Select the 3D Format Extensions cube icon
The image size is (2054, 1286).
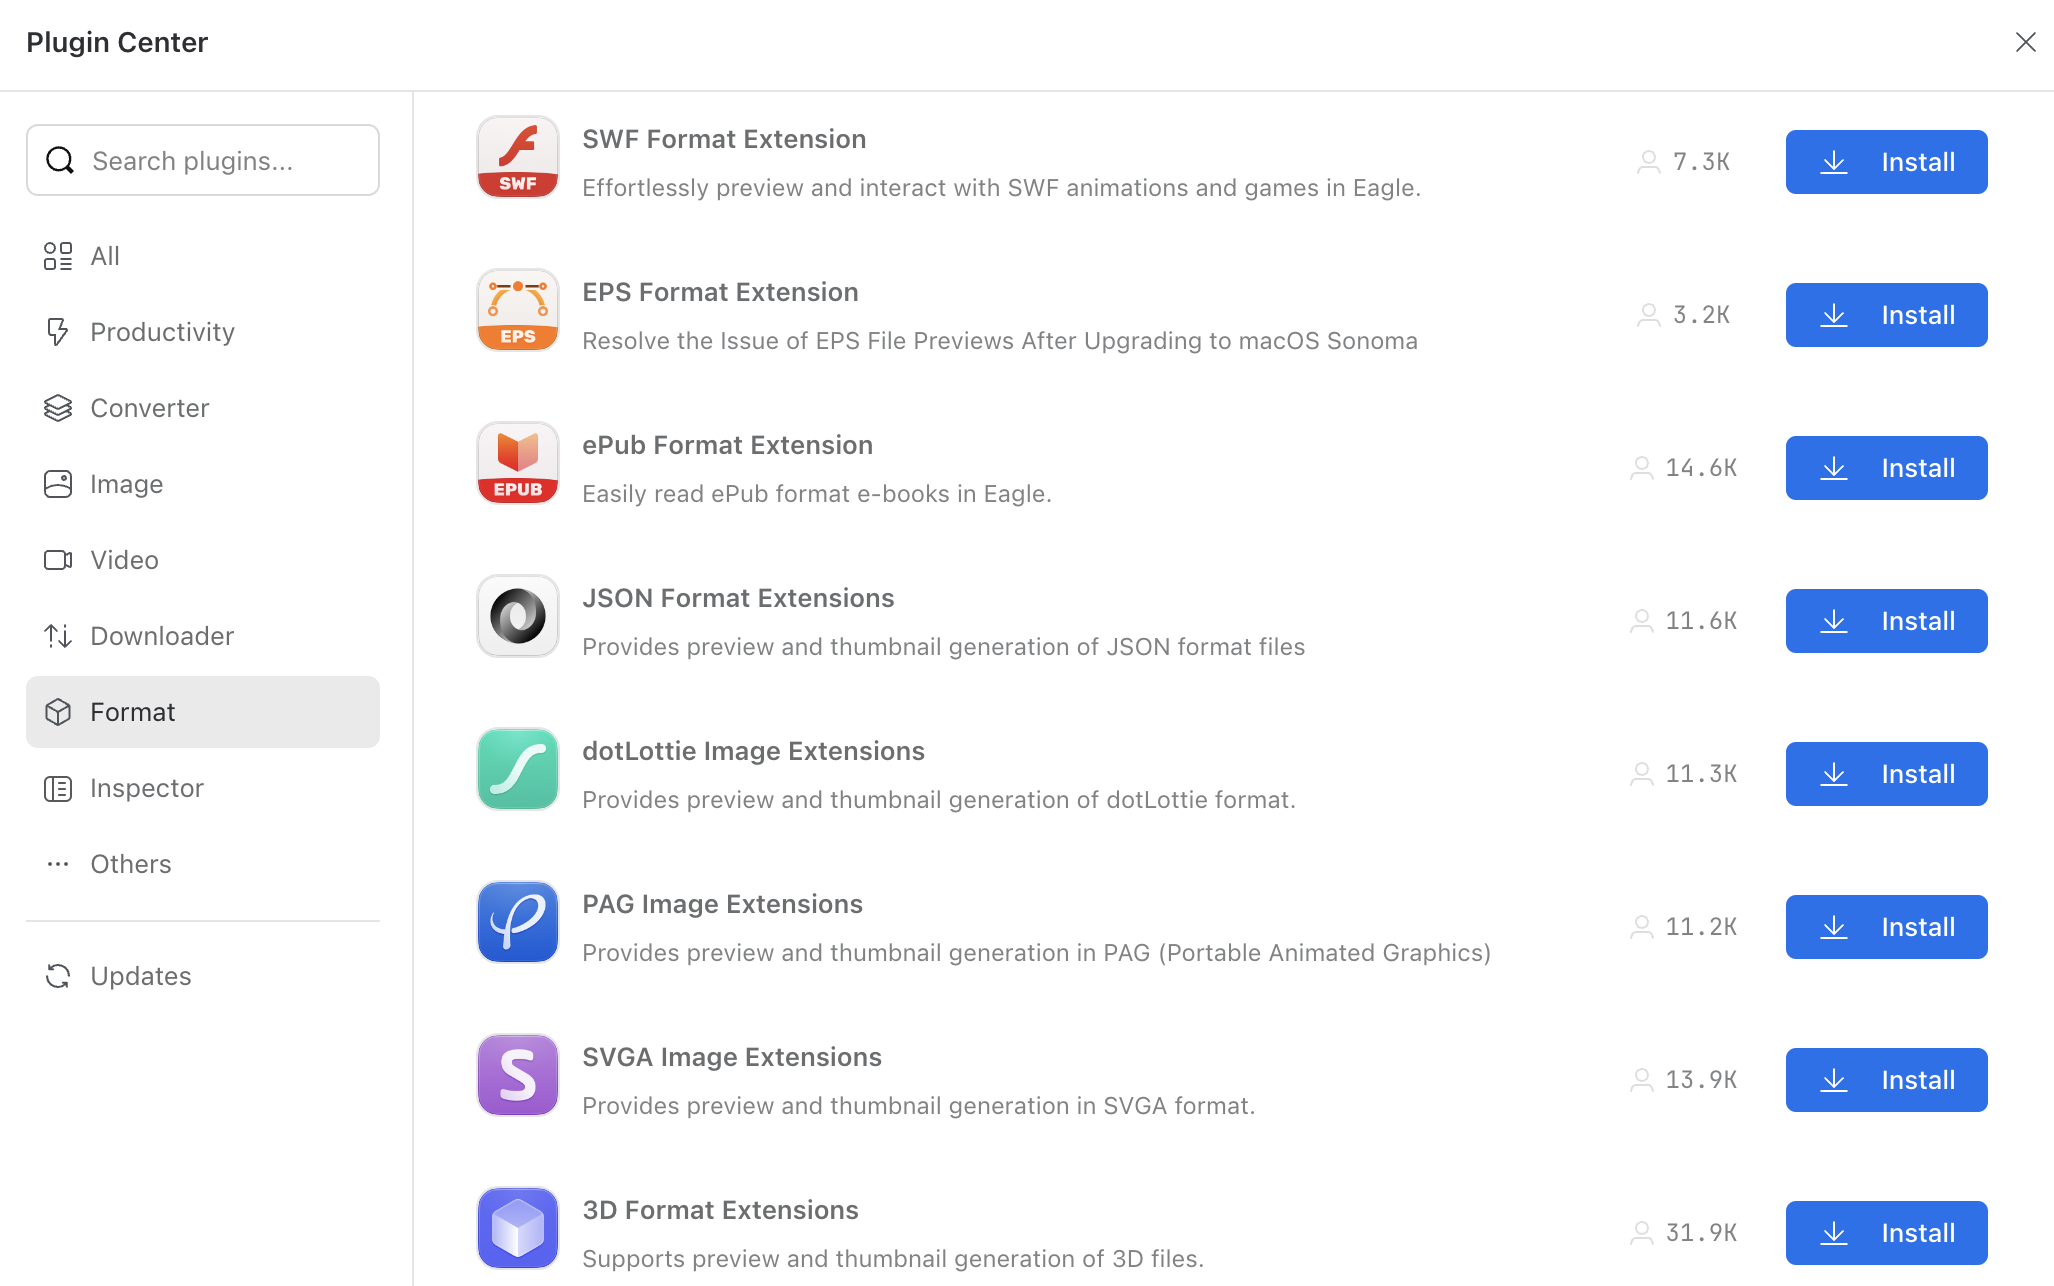517,1228
